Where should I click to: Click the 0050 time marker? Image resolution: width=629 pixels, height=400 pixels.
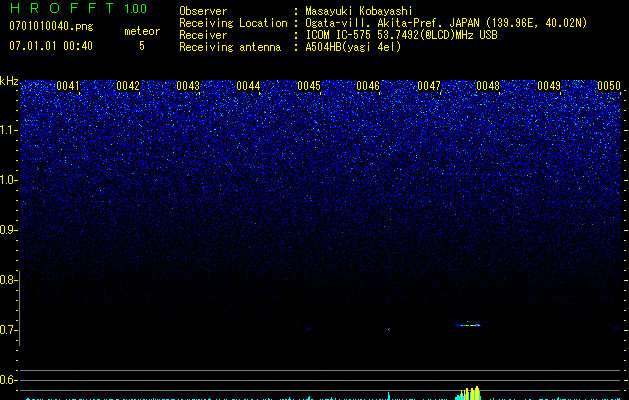point(609,86)
